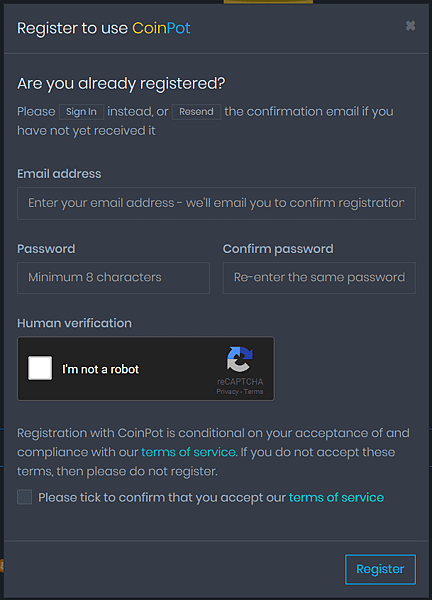Tick the I'm not a robot checkbox
The image size is (432, 600).
pos(40,368)
